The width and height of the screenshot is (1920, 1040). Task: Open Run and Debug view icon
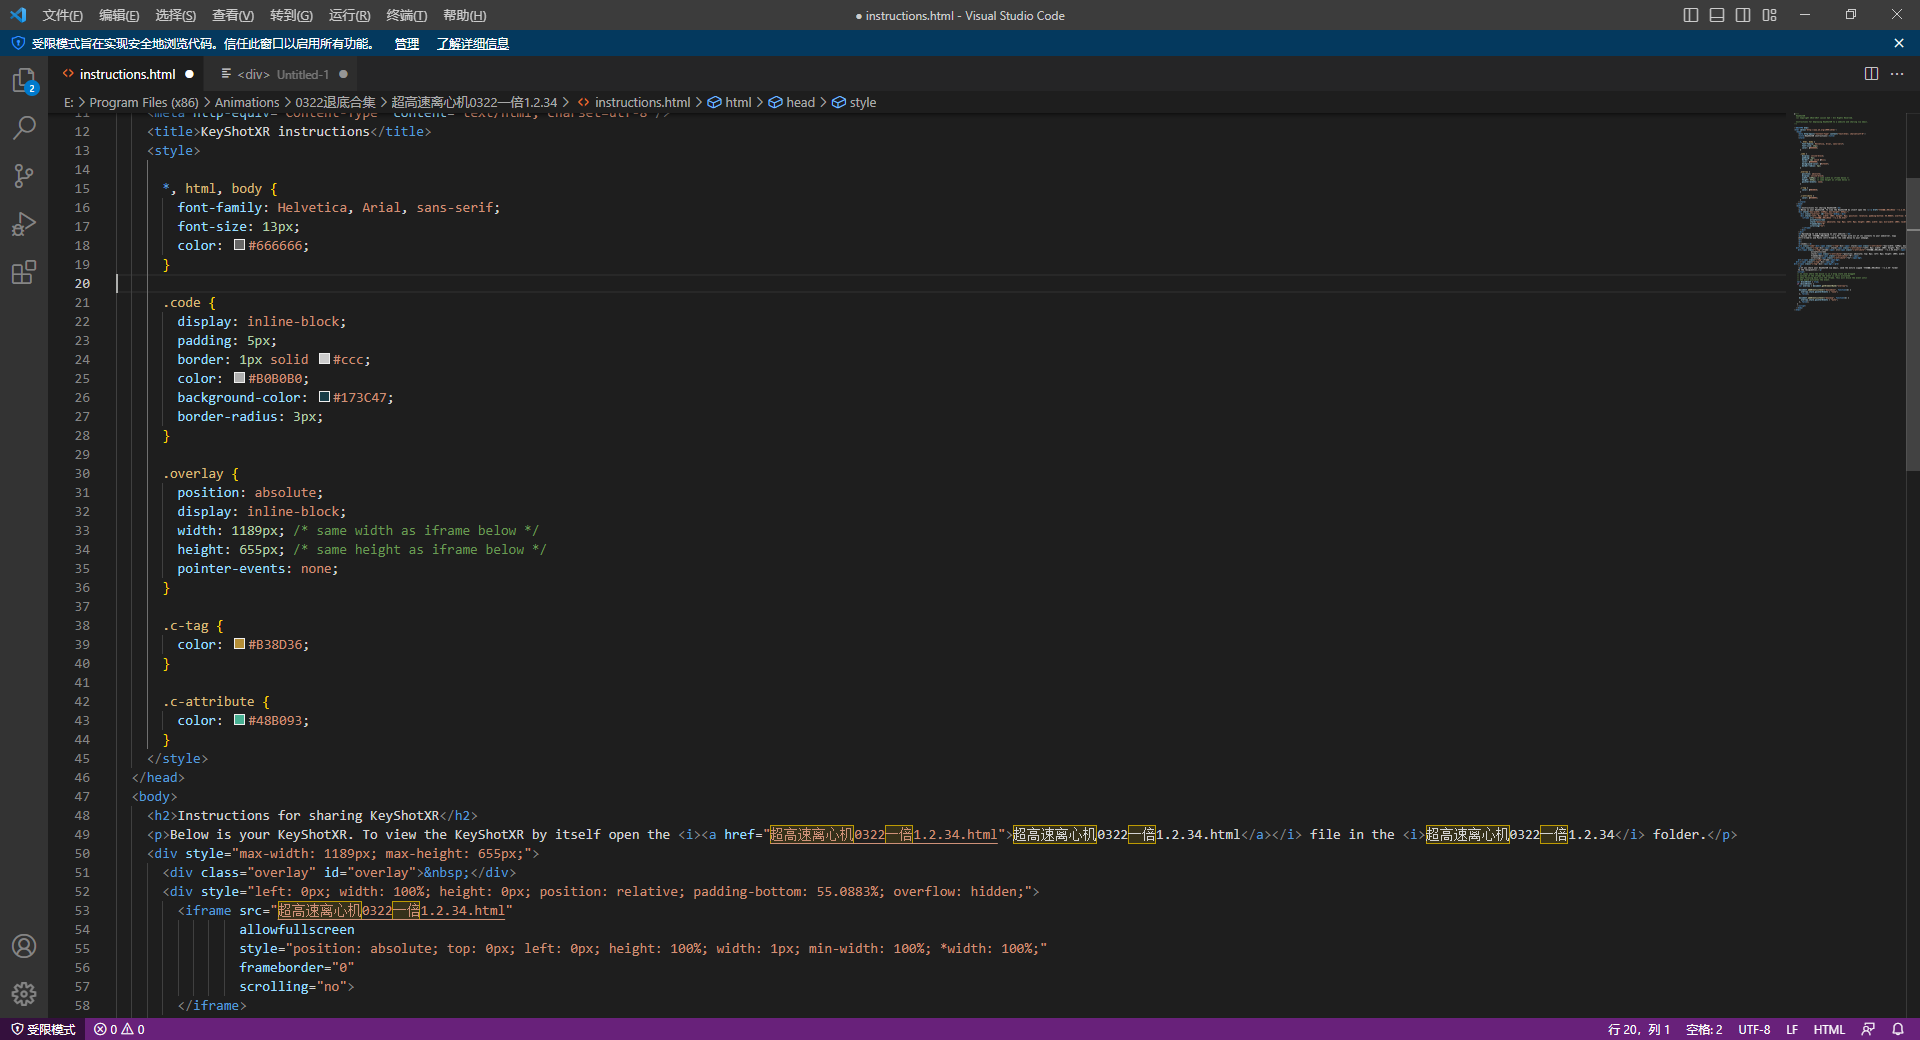coord(24,224)
